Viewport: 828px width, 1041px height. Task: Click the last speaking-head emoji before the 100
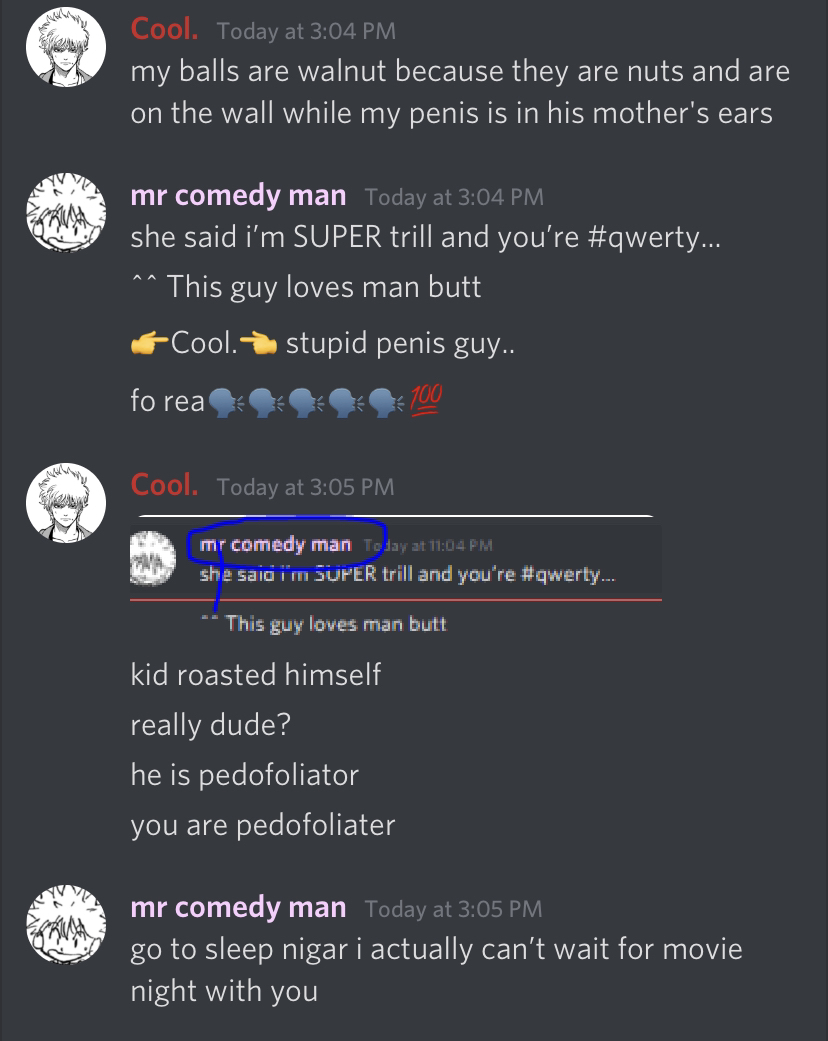click(386, 402)
